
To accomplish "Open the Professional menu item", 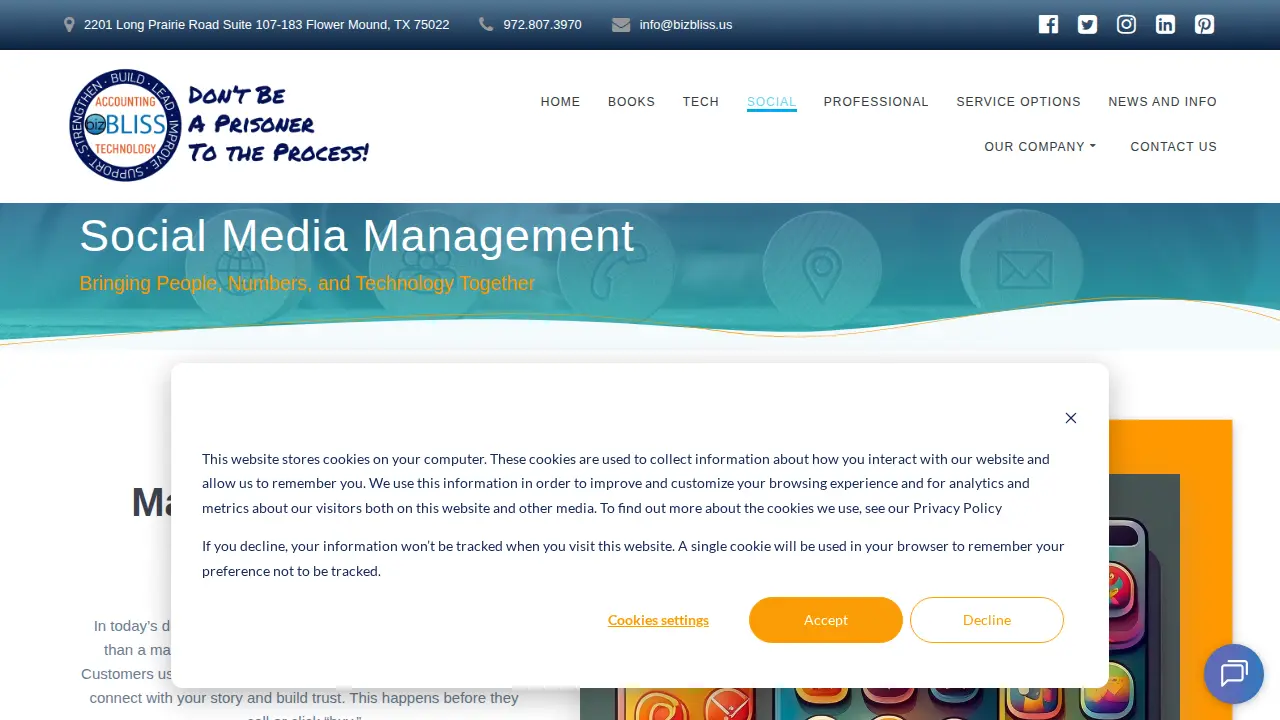I will tap(876, 102).
